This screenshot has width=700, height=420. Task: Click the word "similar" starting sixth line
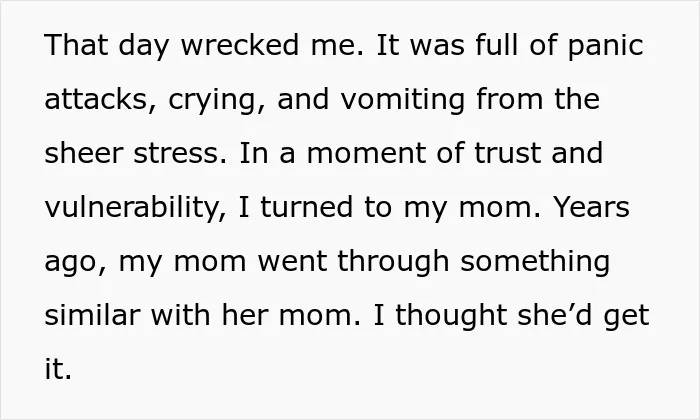pyautogui.click(x=92, y=315)
